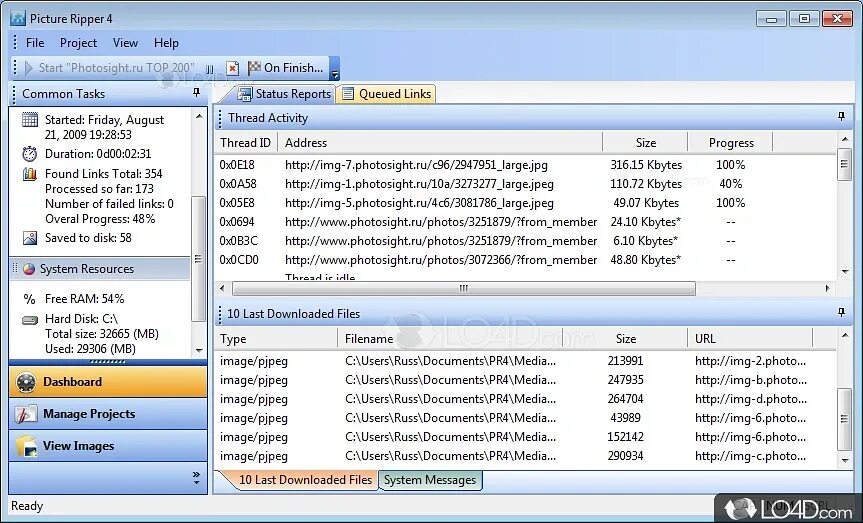Expand navigation pane configure chevron
The width and height of the screenshot is (863, 523).
point(196,478)
